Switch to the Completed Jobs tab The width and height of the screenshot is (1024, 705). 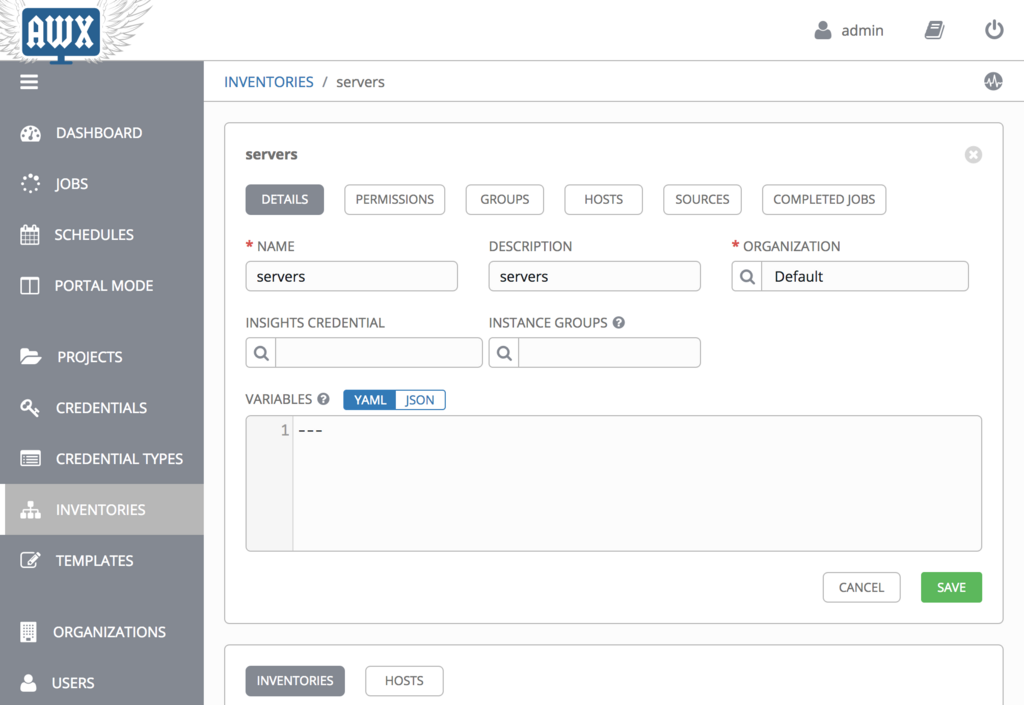(x=824, y=200)
